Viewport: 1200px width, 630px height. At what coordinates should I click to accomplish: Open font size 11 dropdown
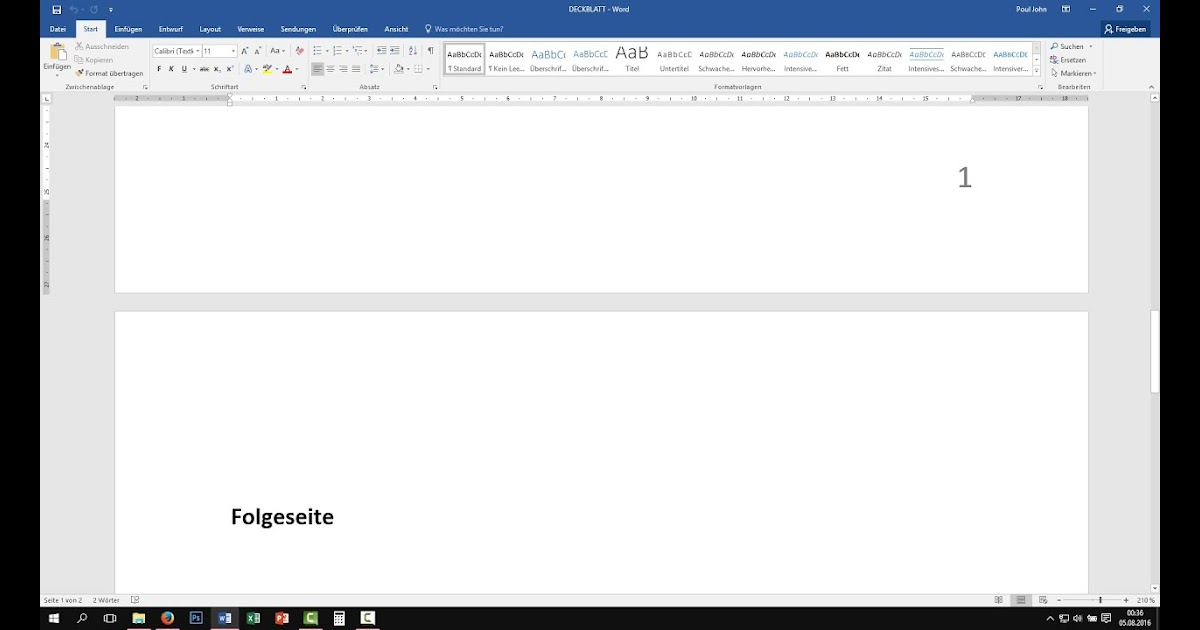[234, 51]
